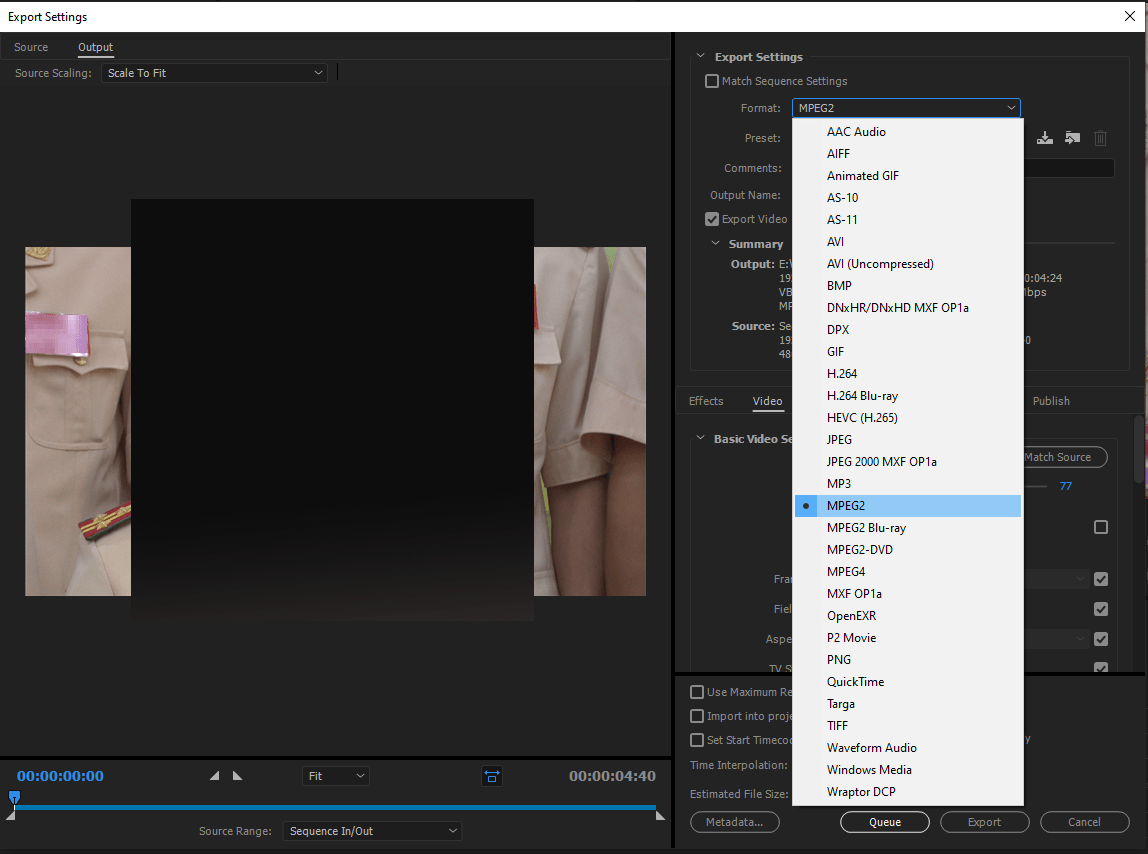Viewport: 1148px width, 854px height.
Task: Click the Import Preset icon
Action: tap(1073, 138)
